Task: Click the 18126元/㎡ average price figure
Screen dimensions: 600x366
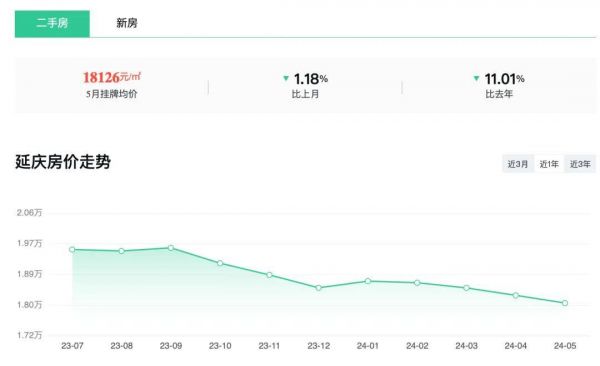Action: pyautogui.click(x=112, y=77)
